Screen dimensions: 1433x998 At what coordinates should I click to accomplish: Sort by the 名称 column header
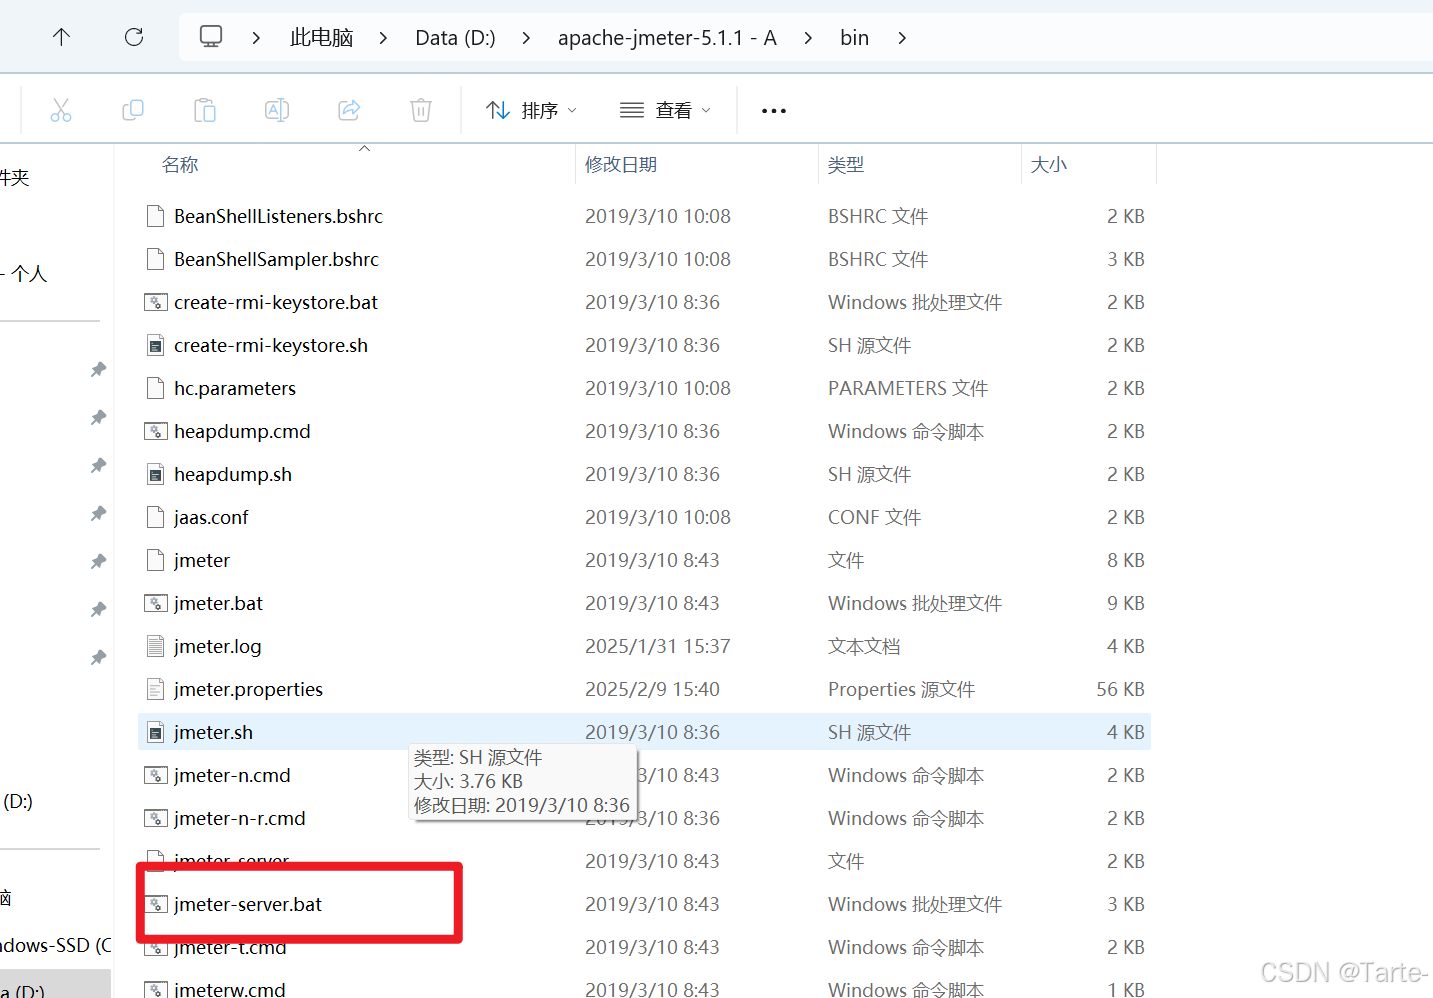tap(180, 164)
